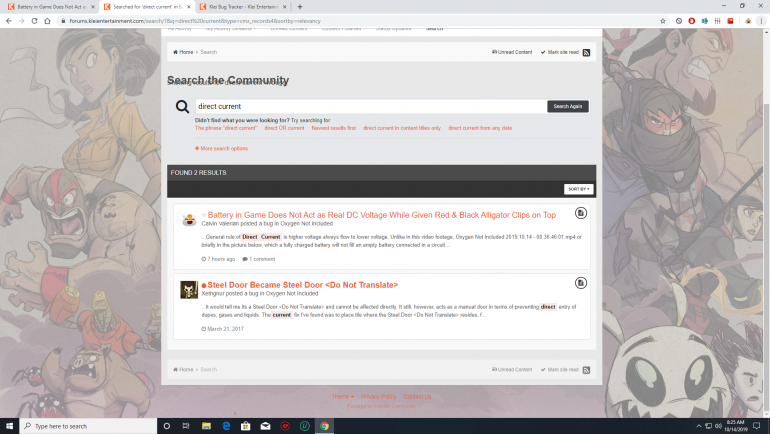Click 'direct current from any date'

pos(480,128)
